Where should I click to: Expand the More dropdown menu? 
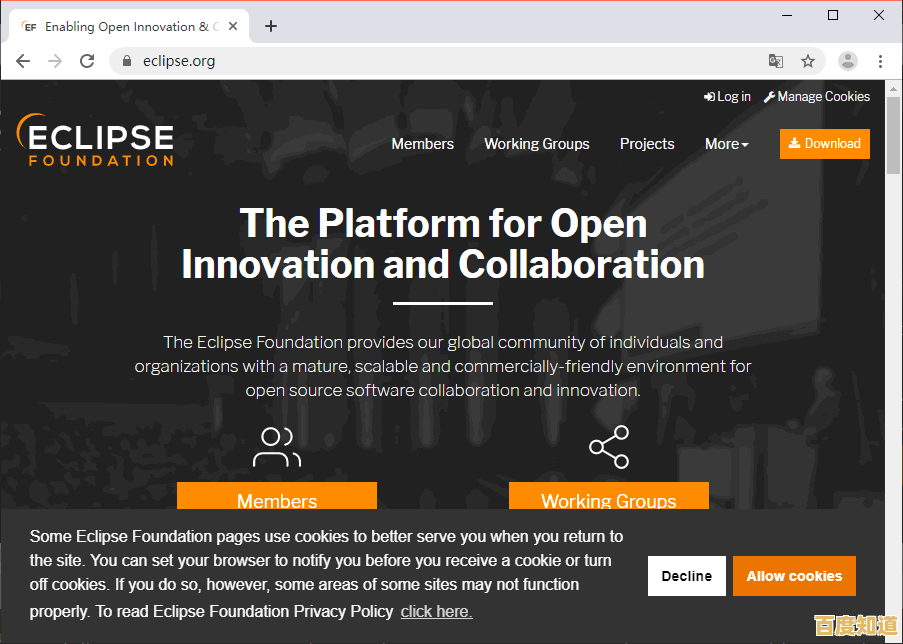[726, 144]
